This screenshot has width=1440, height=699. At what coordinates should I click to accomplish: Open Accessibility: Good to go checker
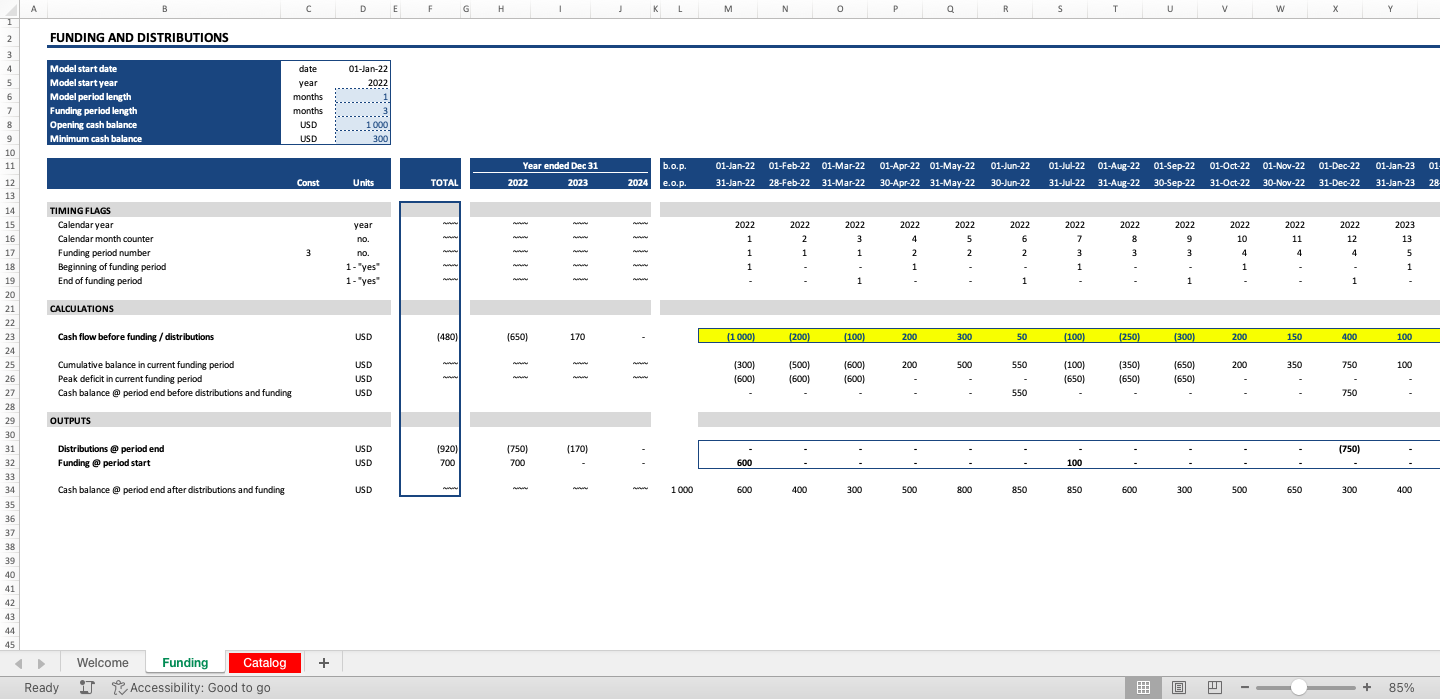191,687
